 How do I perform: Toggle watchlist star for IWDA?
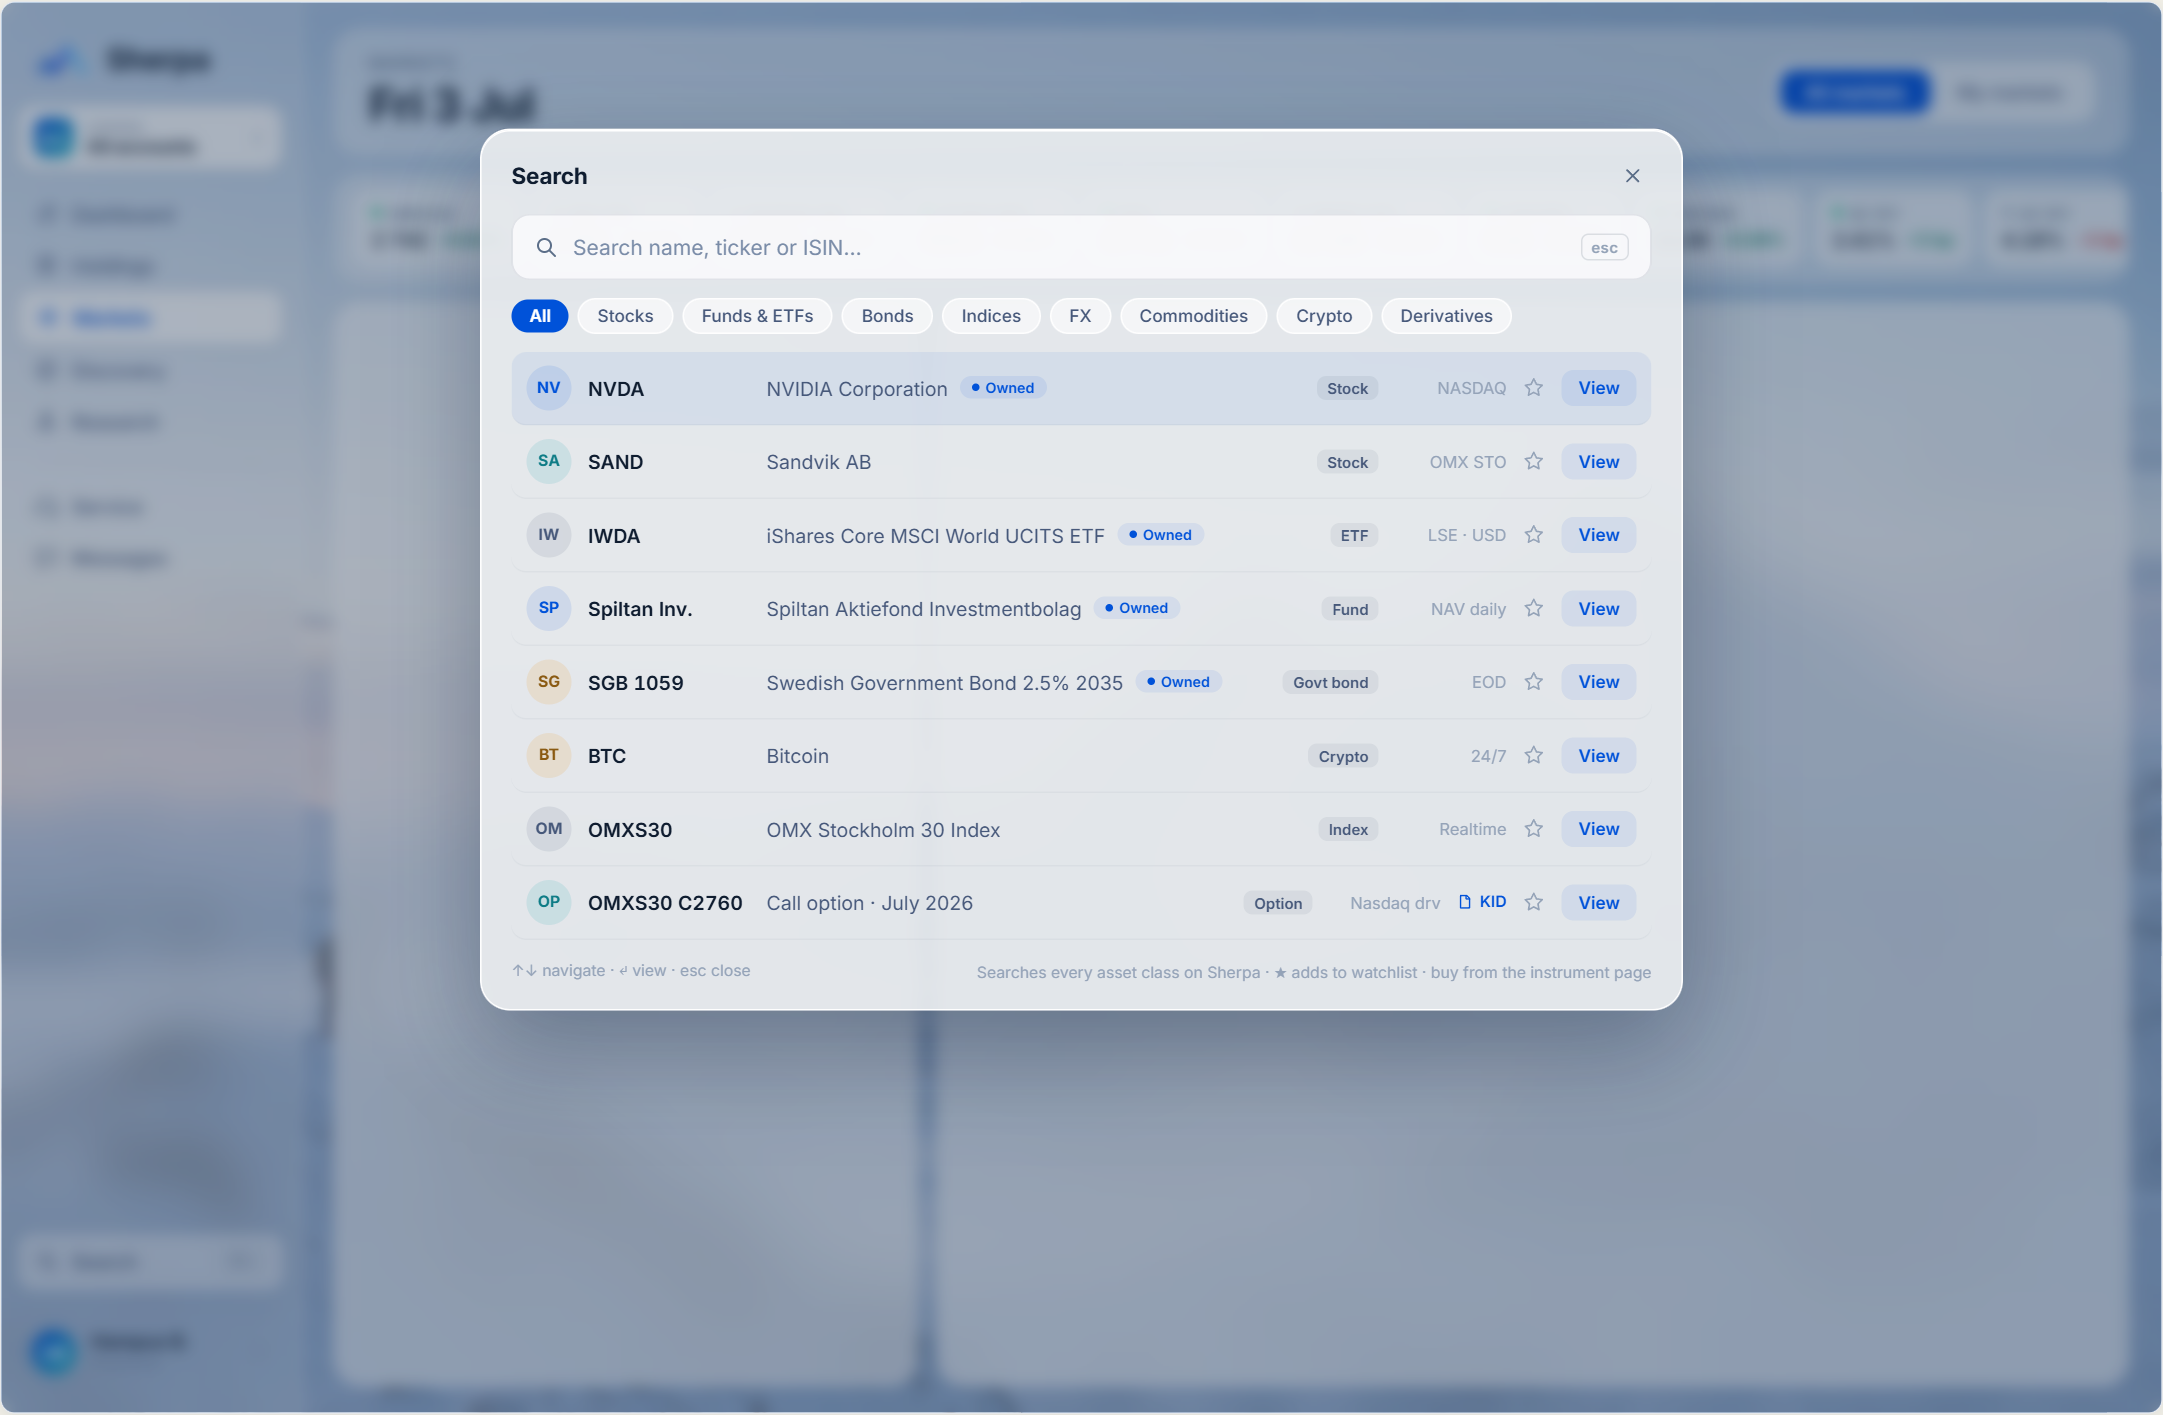(x=1533, y=535)
